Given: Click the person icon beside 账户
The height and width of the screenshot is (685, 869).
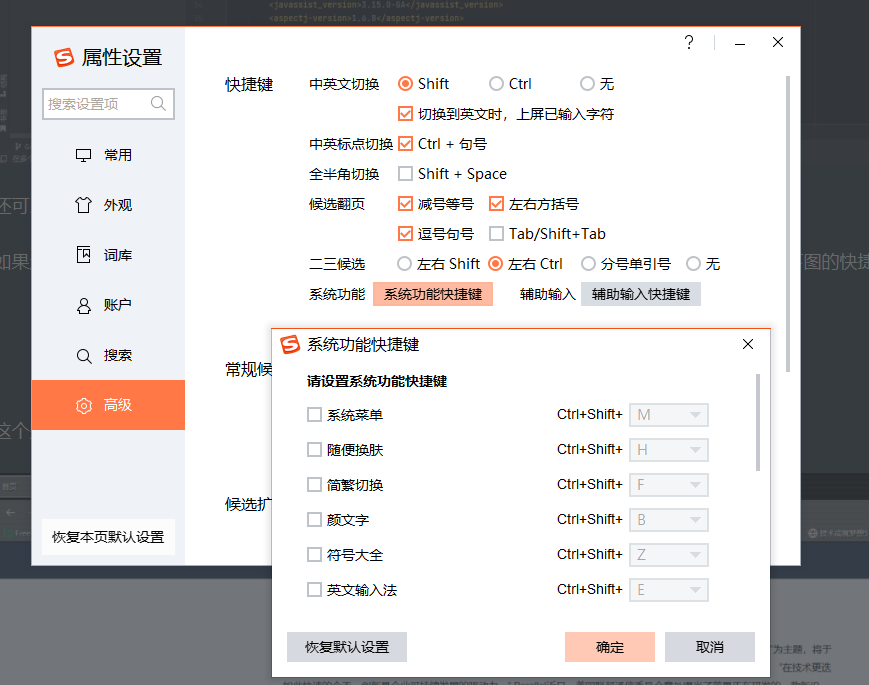Looking at the screenshot, I should [x=83, y=305].
